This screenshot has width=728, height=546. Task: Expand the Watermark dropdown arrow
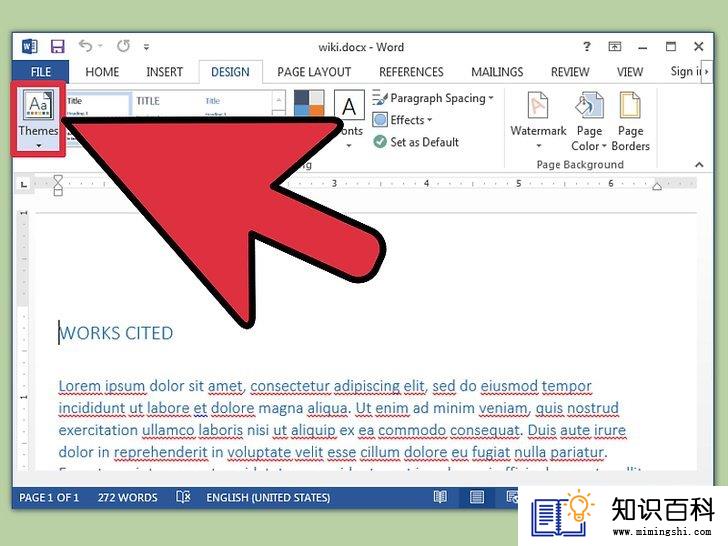pos(539,146)
